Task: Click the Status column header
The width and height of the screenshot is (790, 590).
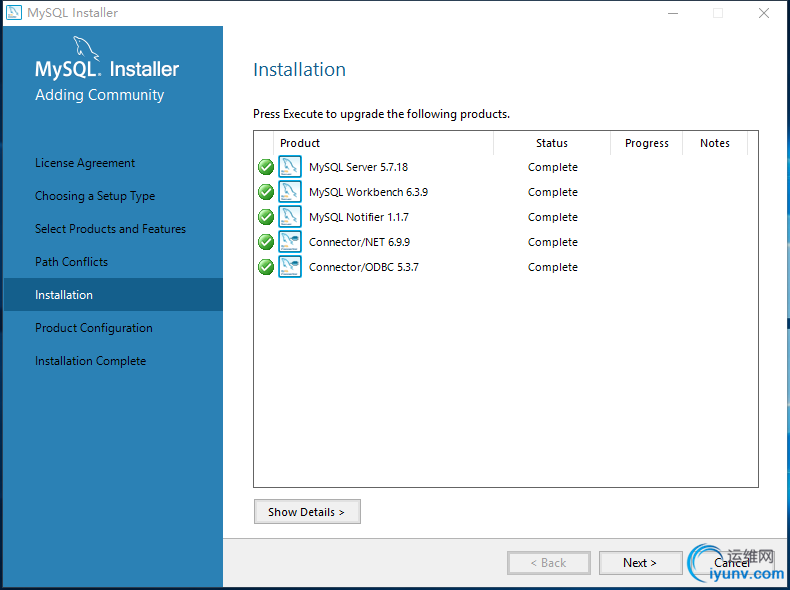Action: 552,143
